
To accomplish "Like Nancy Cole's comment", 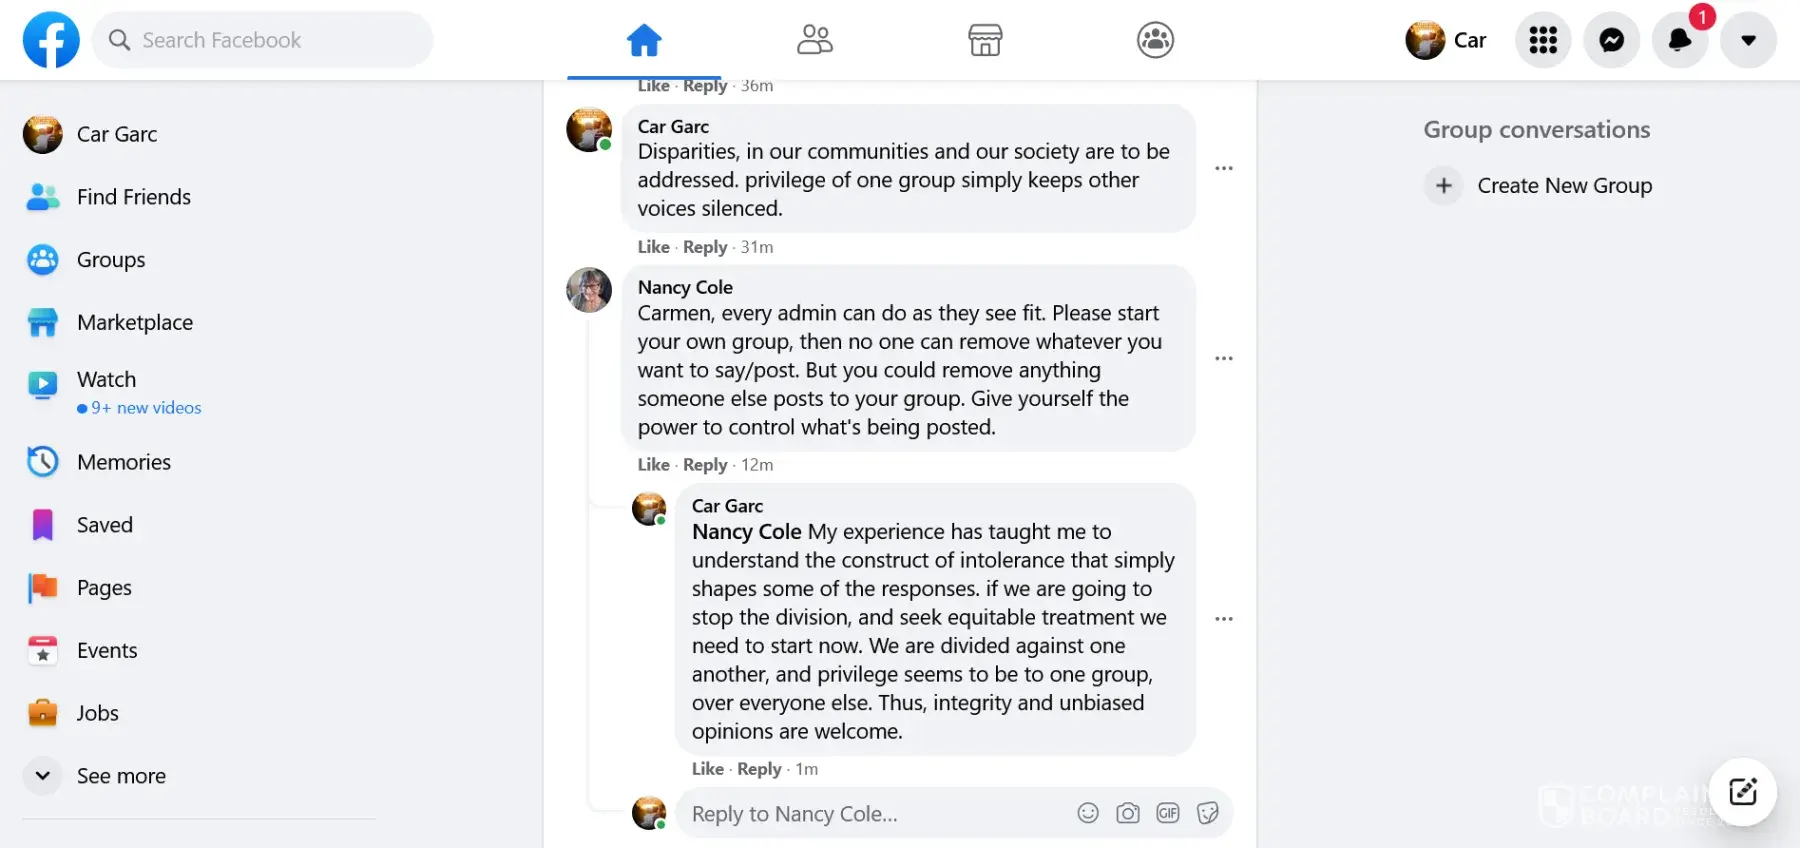I will (653, 465).
